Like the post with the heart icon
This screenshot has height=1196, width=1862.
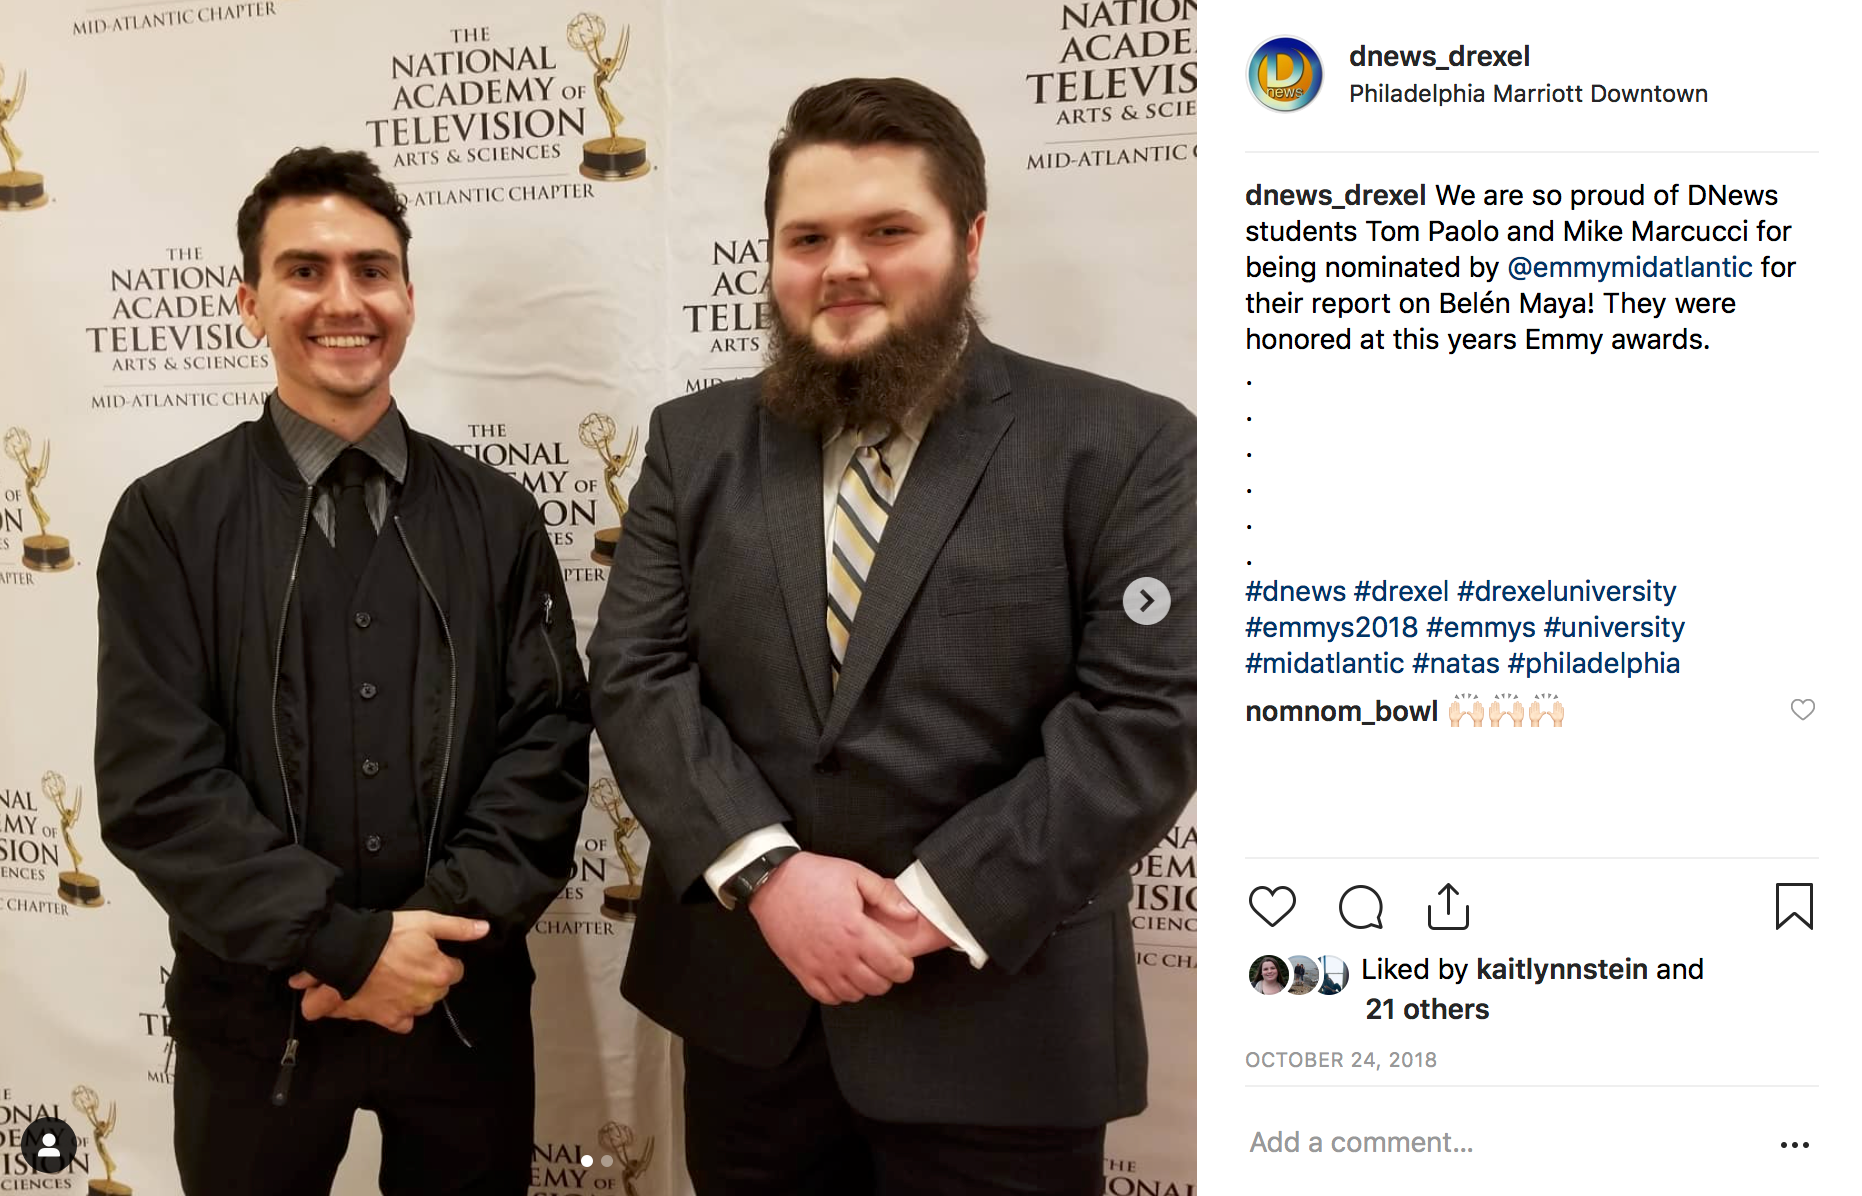click(x=1272, y=906)
